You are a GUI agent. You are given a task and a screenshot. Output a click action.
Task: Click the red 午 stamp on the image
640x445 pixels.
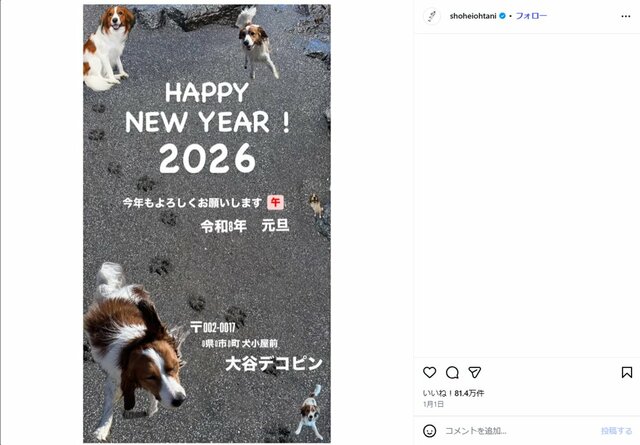click(276, 202)
